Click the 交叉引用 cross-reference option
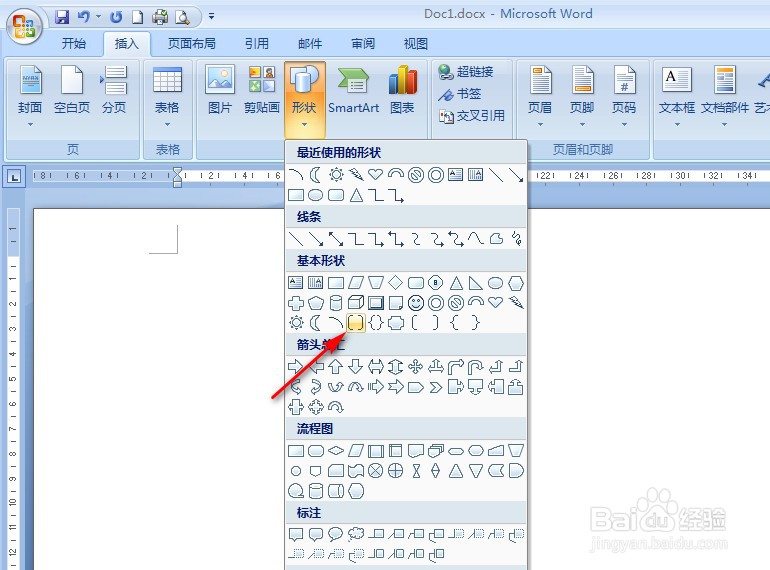This screenshot has height=570, width=770. click(471, 116)
